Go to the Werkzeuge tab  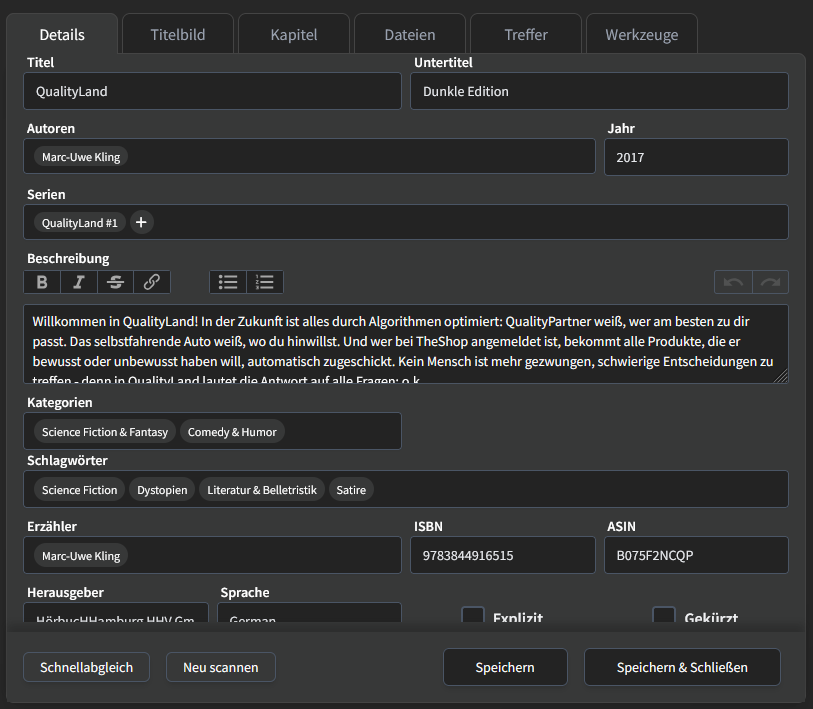coord(641,33)
